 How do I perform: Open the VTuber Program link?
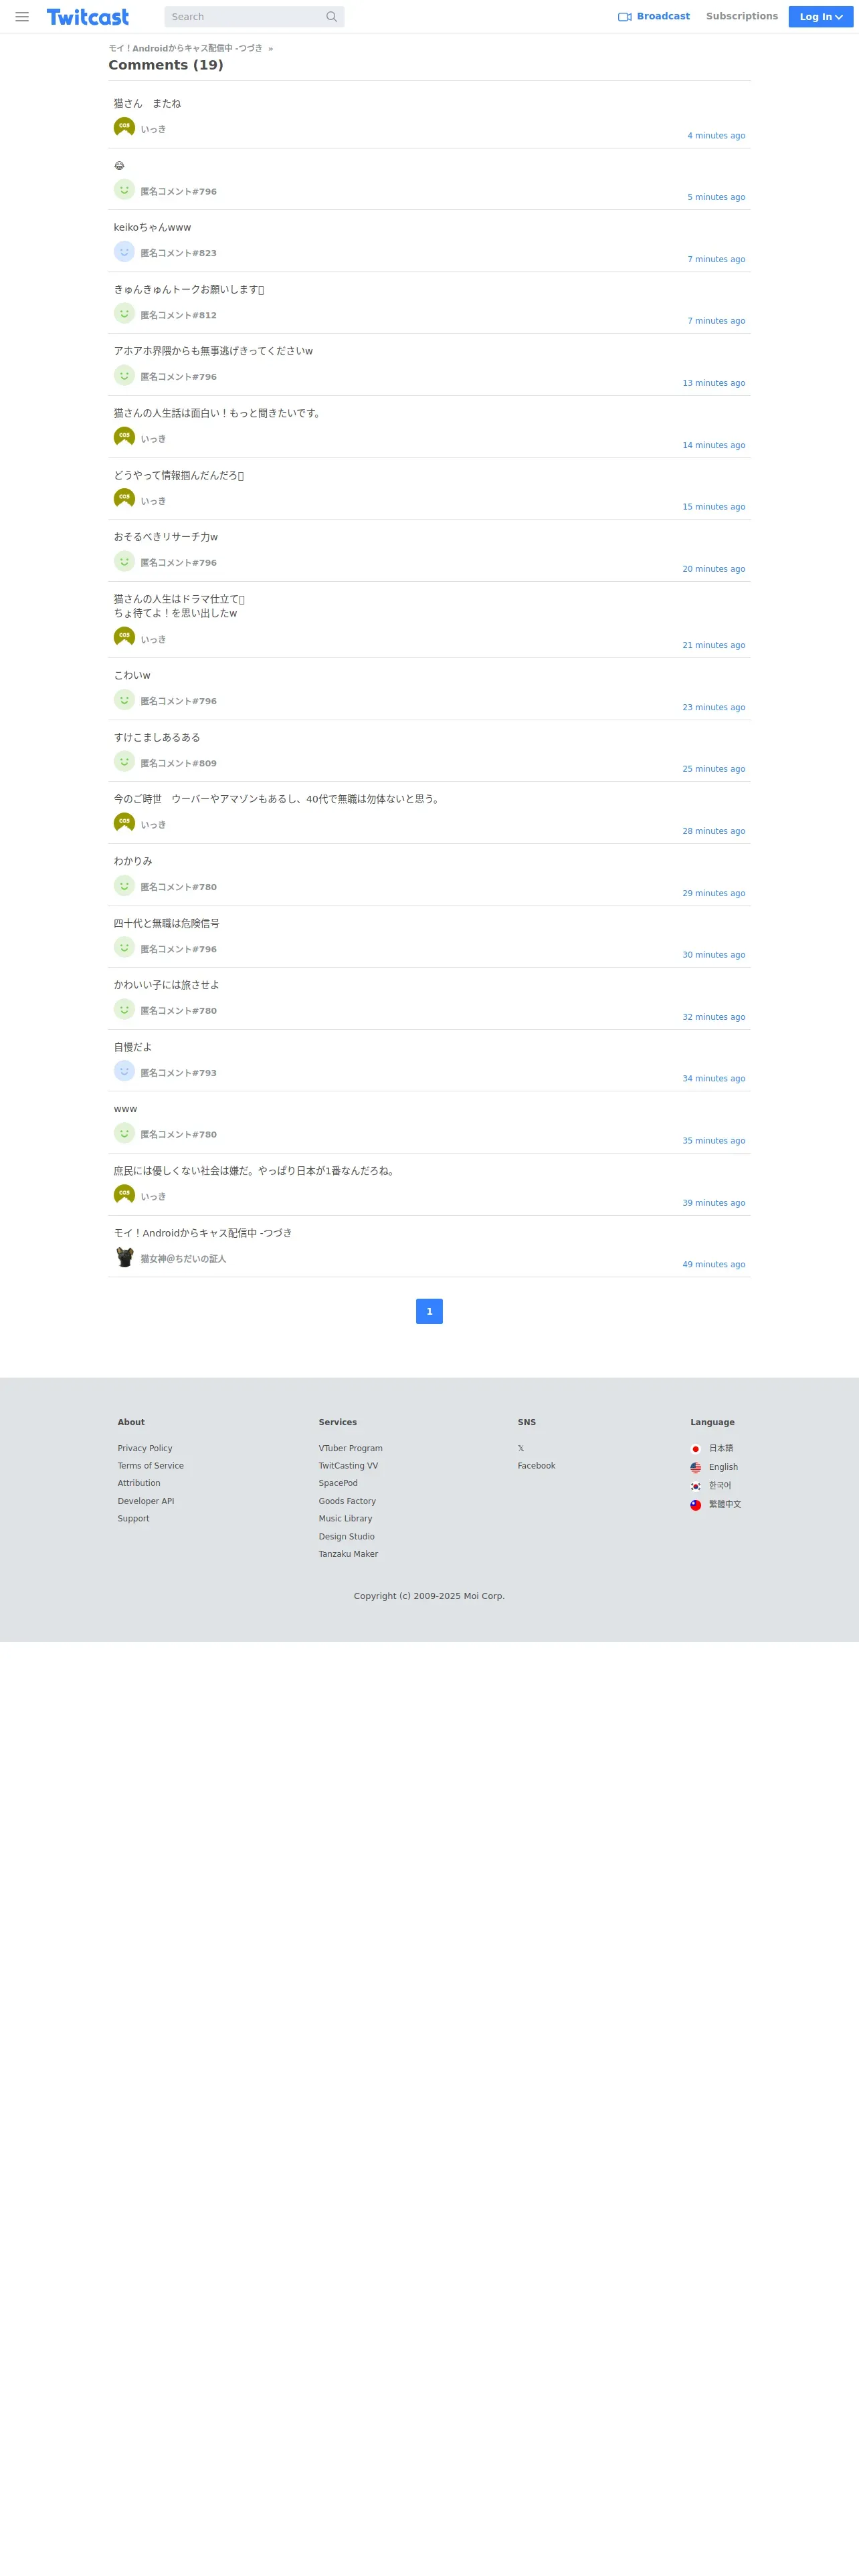click(351, 1449)
